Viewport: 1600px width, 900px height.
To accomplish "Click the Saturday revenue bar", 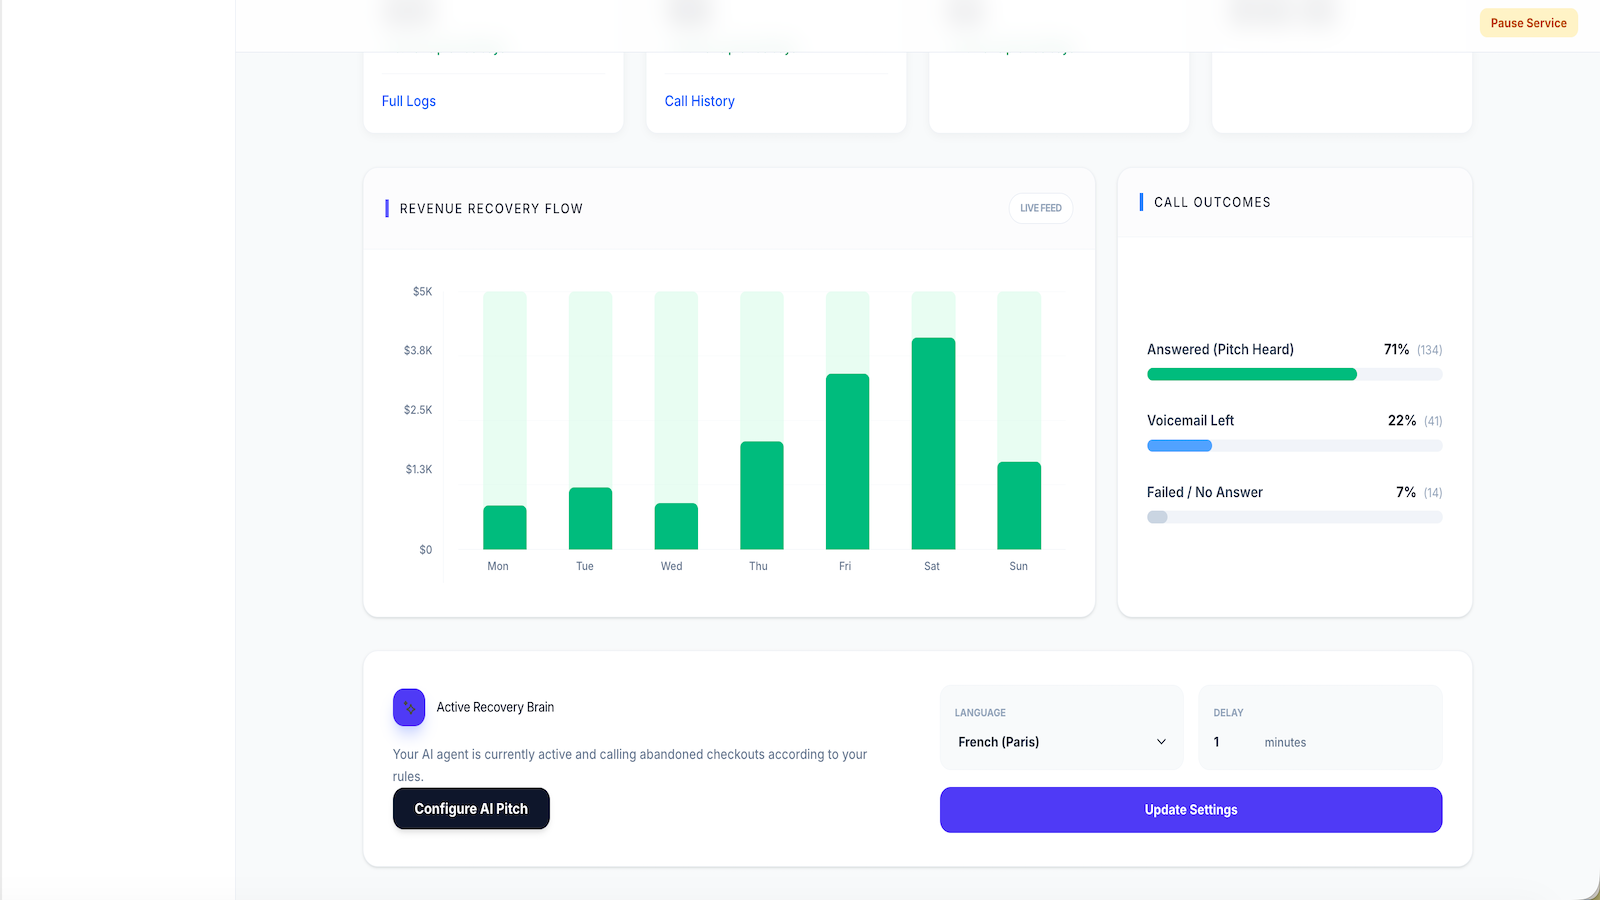I will [933, 444].
